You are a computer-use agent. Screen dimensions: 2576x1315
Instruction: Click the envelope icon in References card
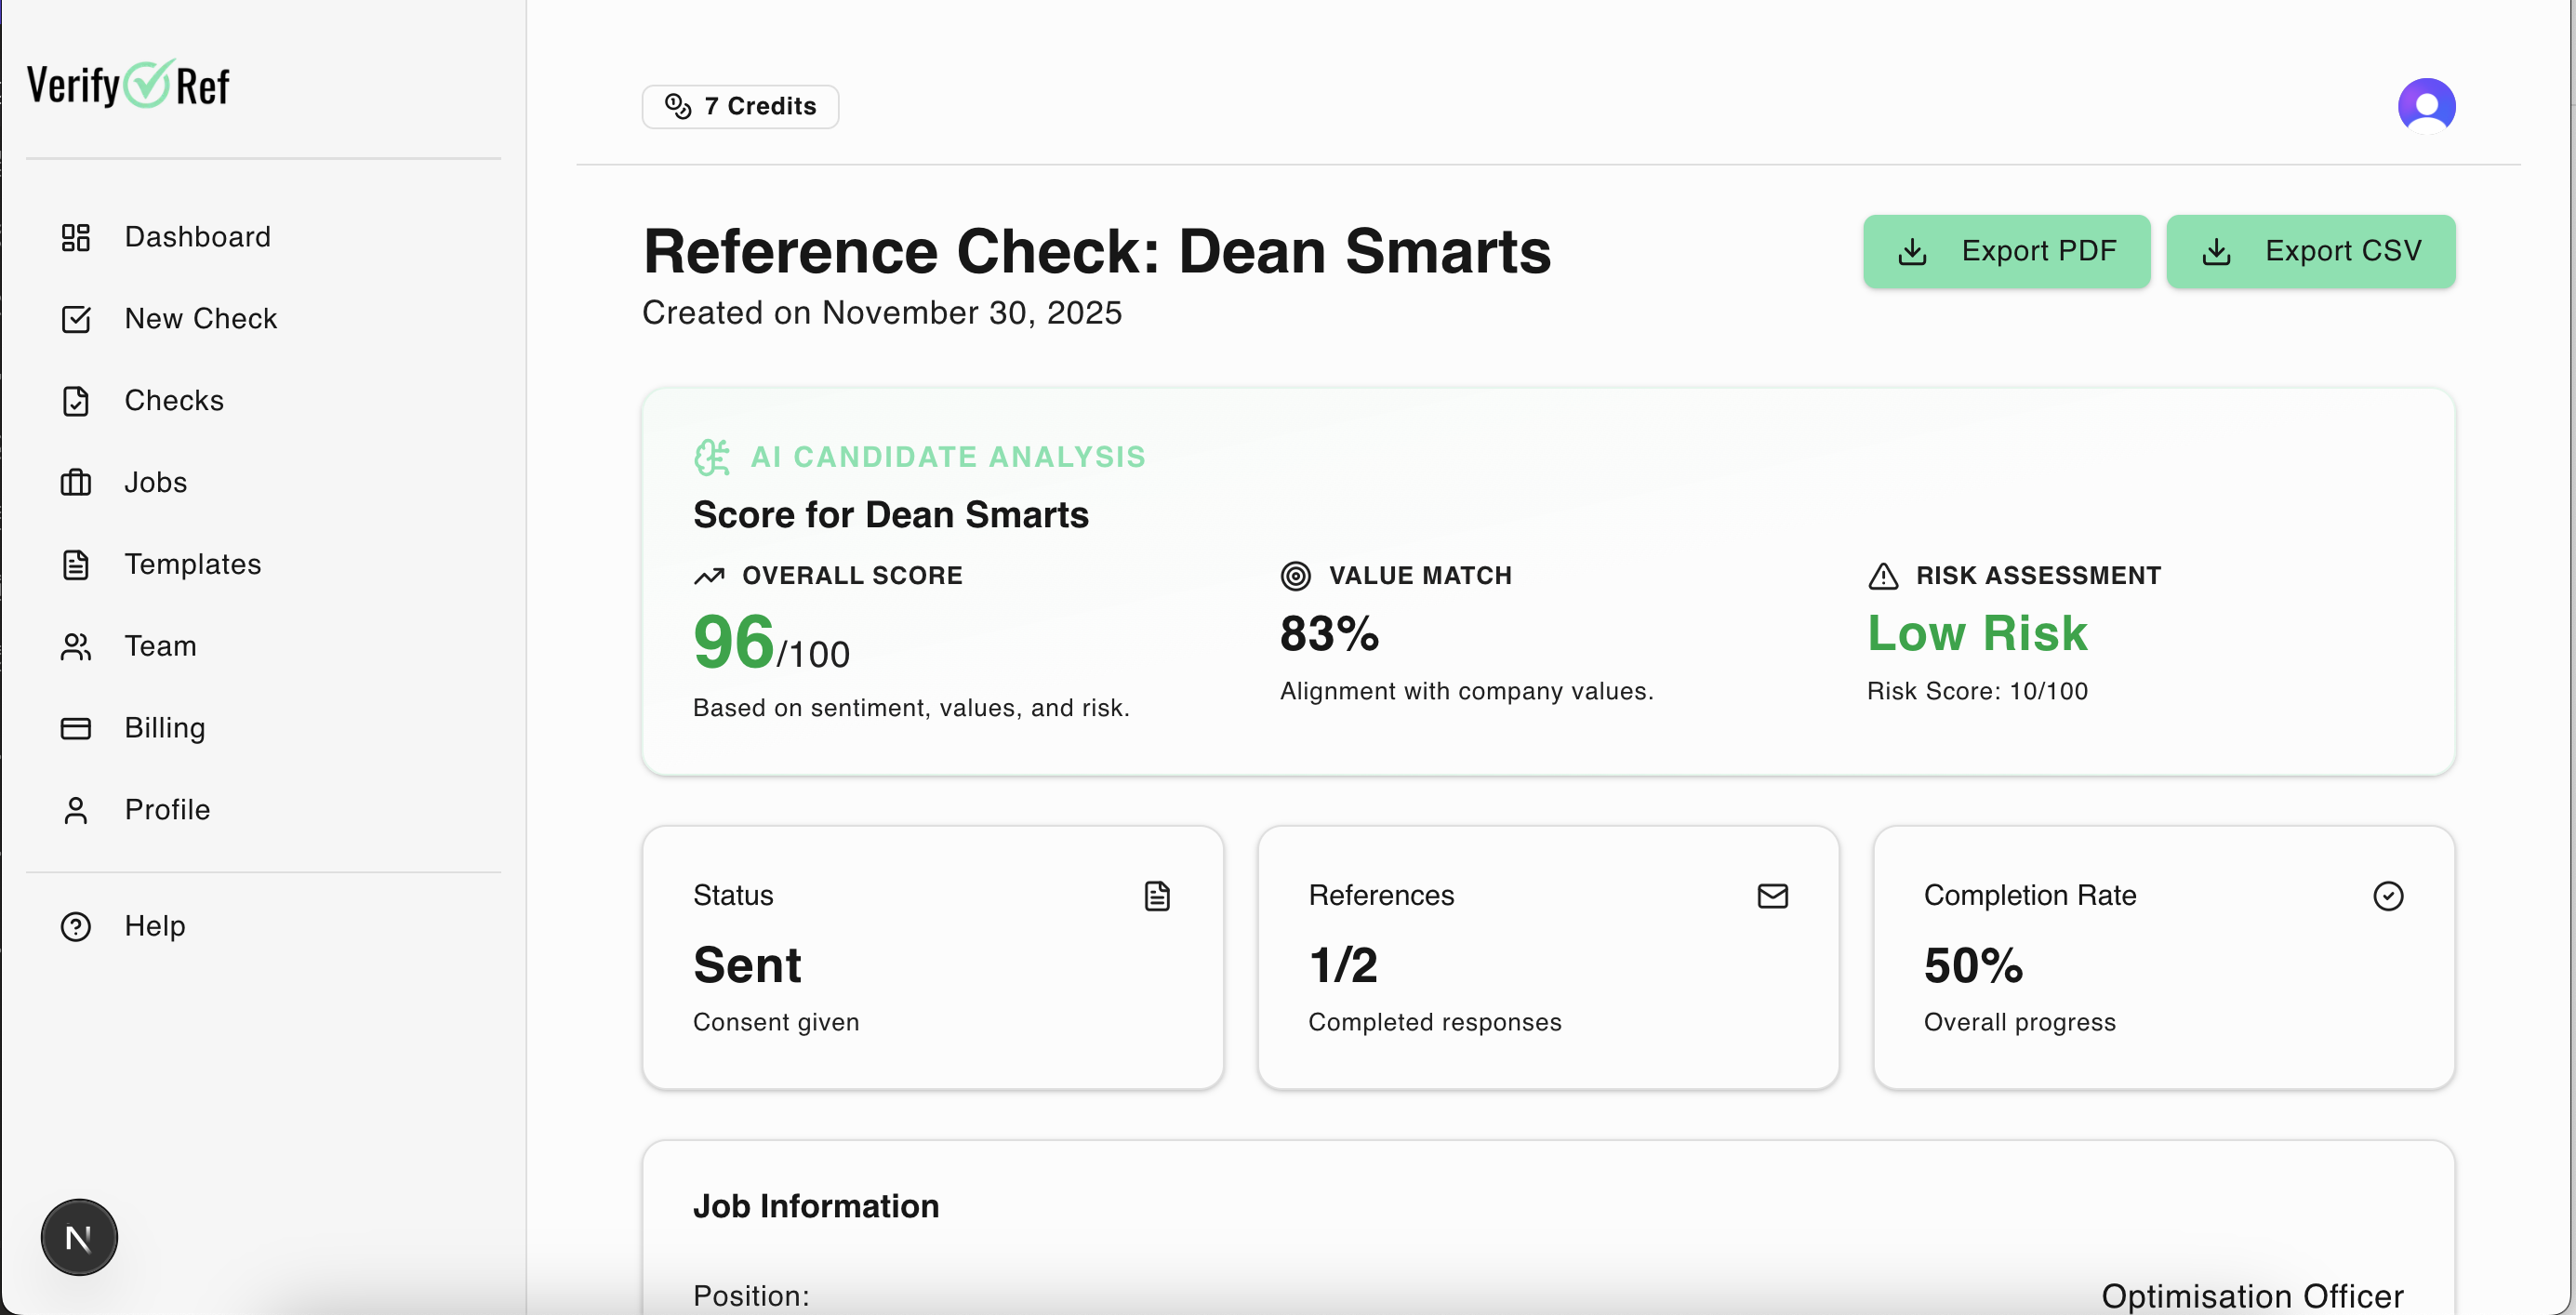tap(1772, 895)
